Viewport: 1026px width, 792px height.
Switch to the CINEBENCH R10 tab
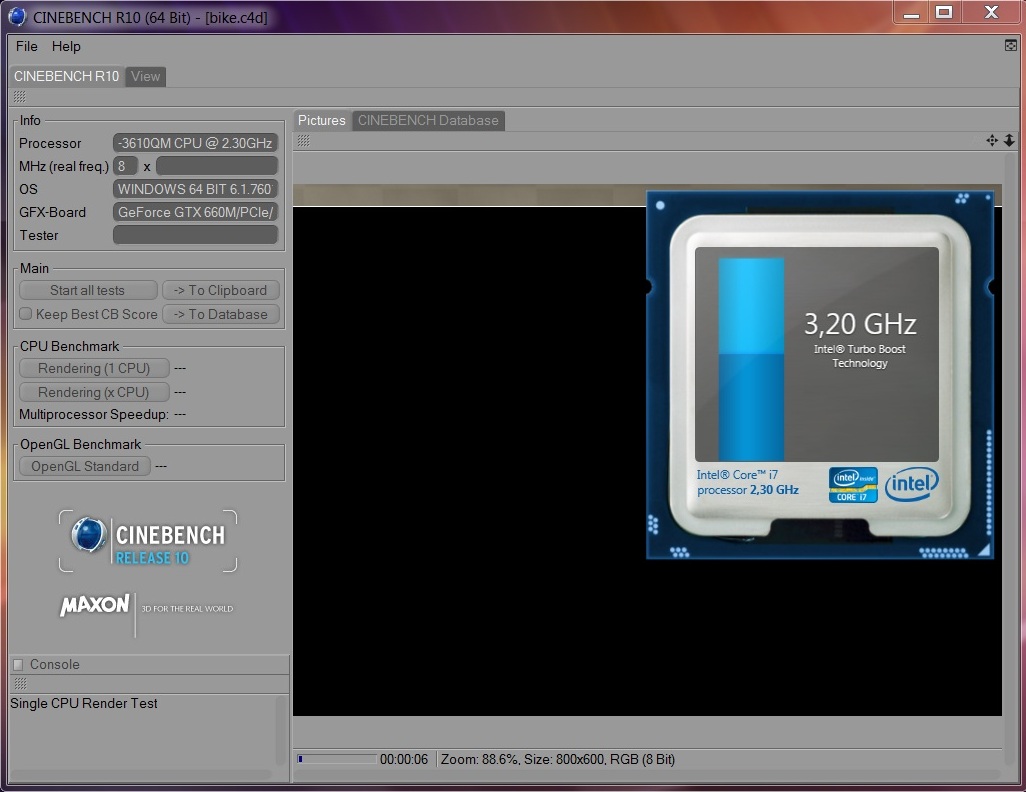[x=66, y=76]
